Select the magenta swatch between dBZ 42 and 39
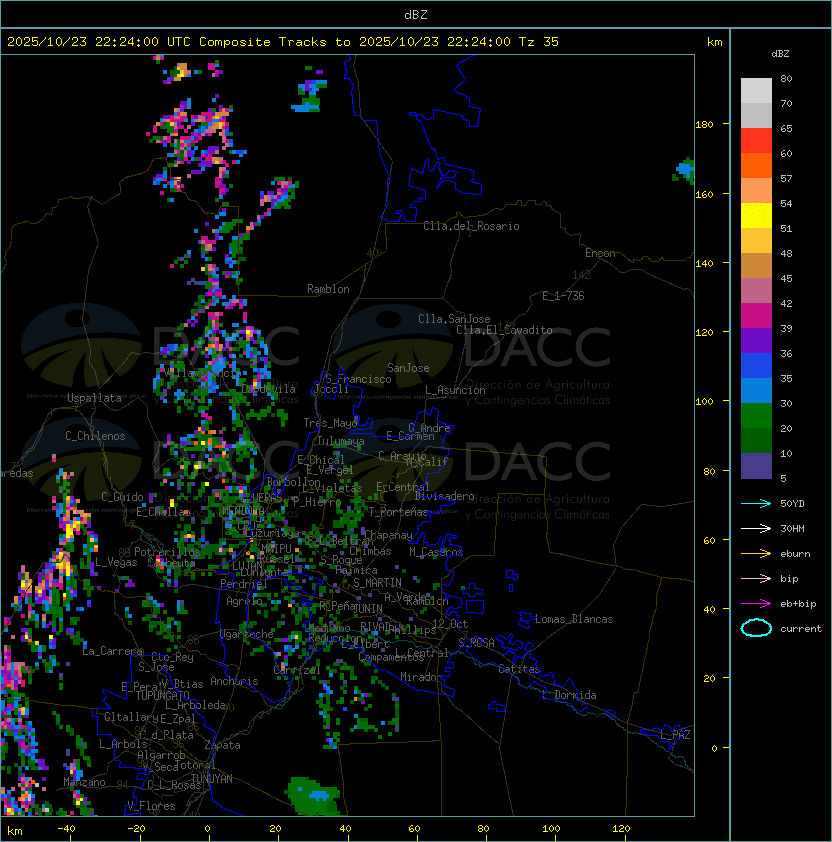The width and height of the screenshot is (832, 842). coord(756,316)
